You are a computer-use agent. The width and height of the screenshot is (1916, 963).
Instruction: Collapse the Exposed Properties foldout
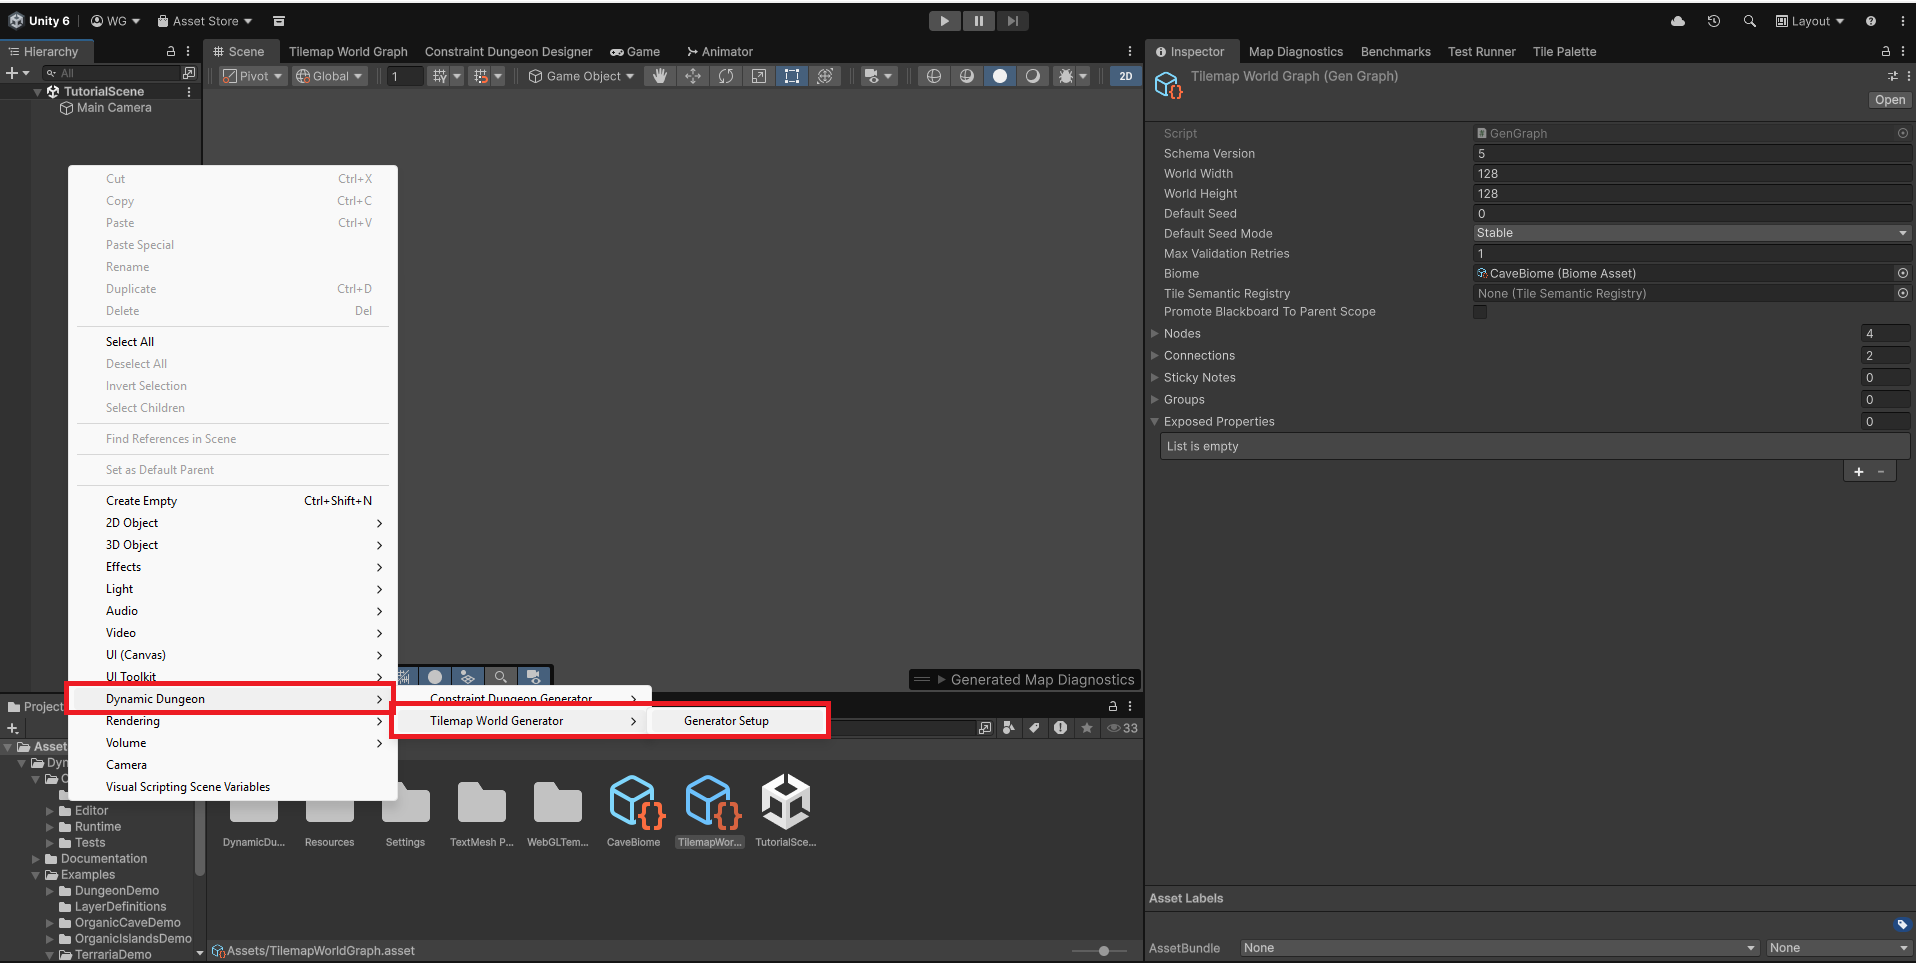[x=1155, y=422]
